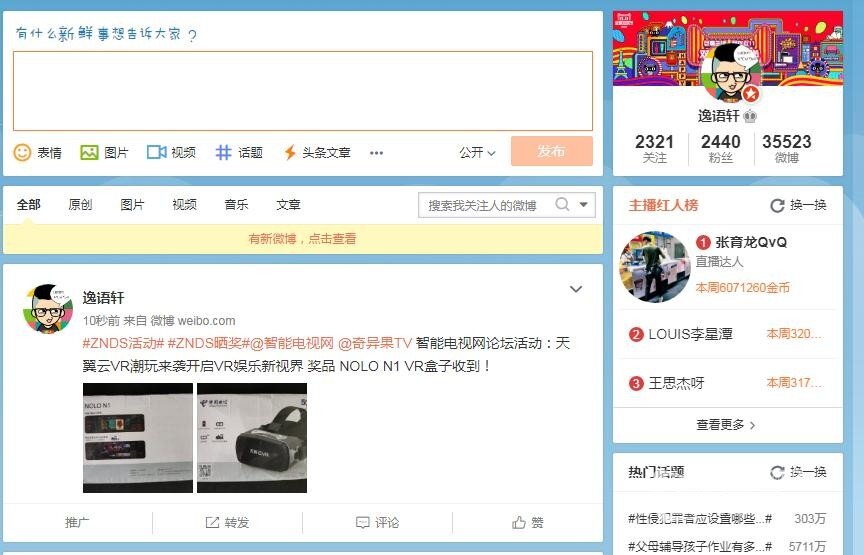Open the NOLO N1 box photo thumbnail
The height and width of the screenshot is (555, 864).
pos(138,438)
